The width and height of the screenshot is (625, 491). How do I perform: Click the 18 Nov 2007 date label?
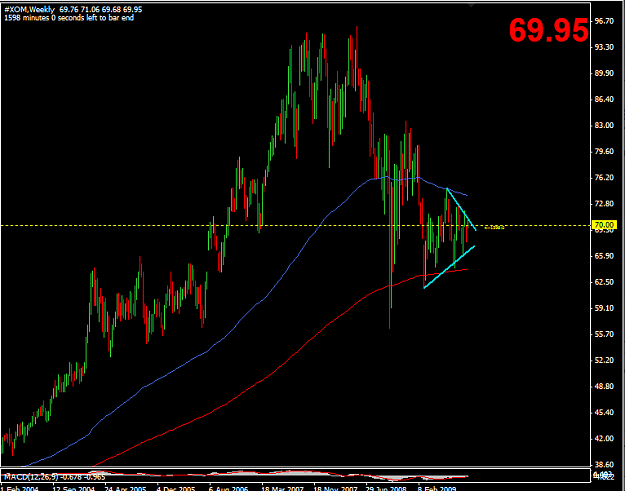335,488
